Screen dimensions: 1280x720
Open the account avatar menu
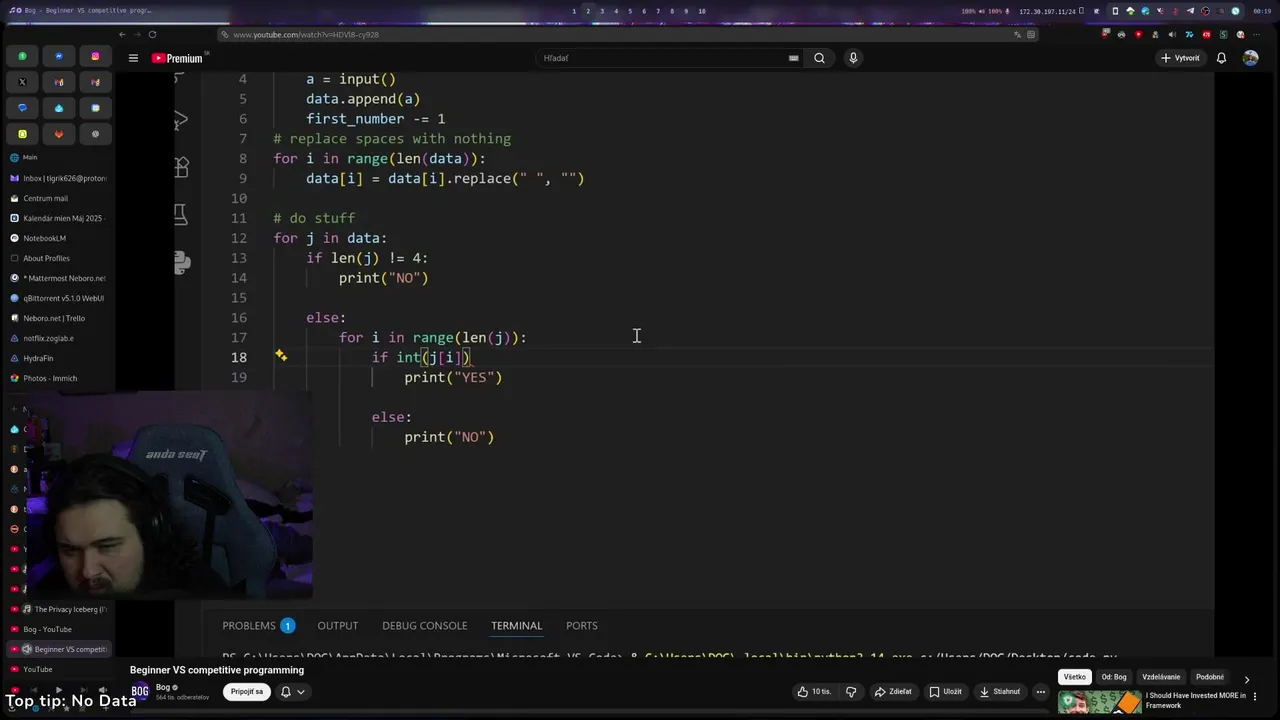[x=1250, y=58]
